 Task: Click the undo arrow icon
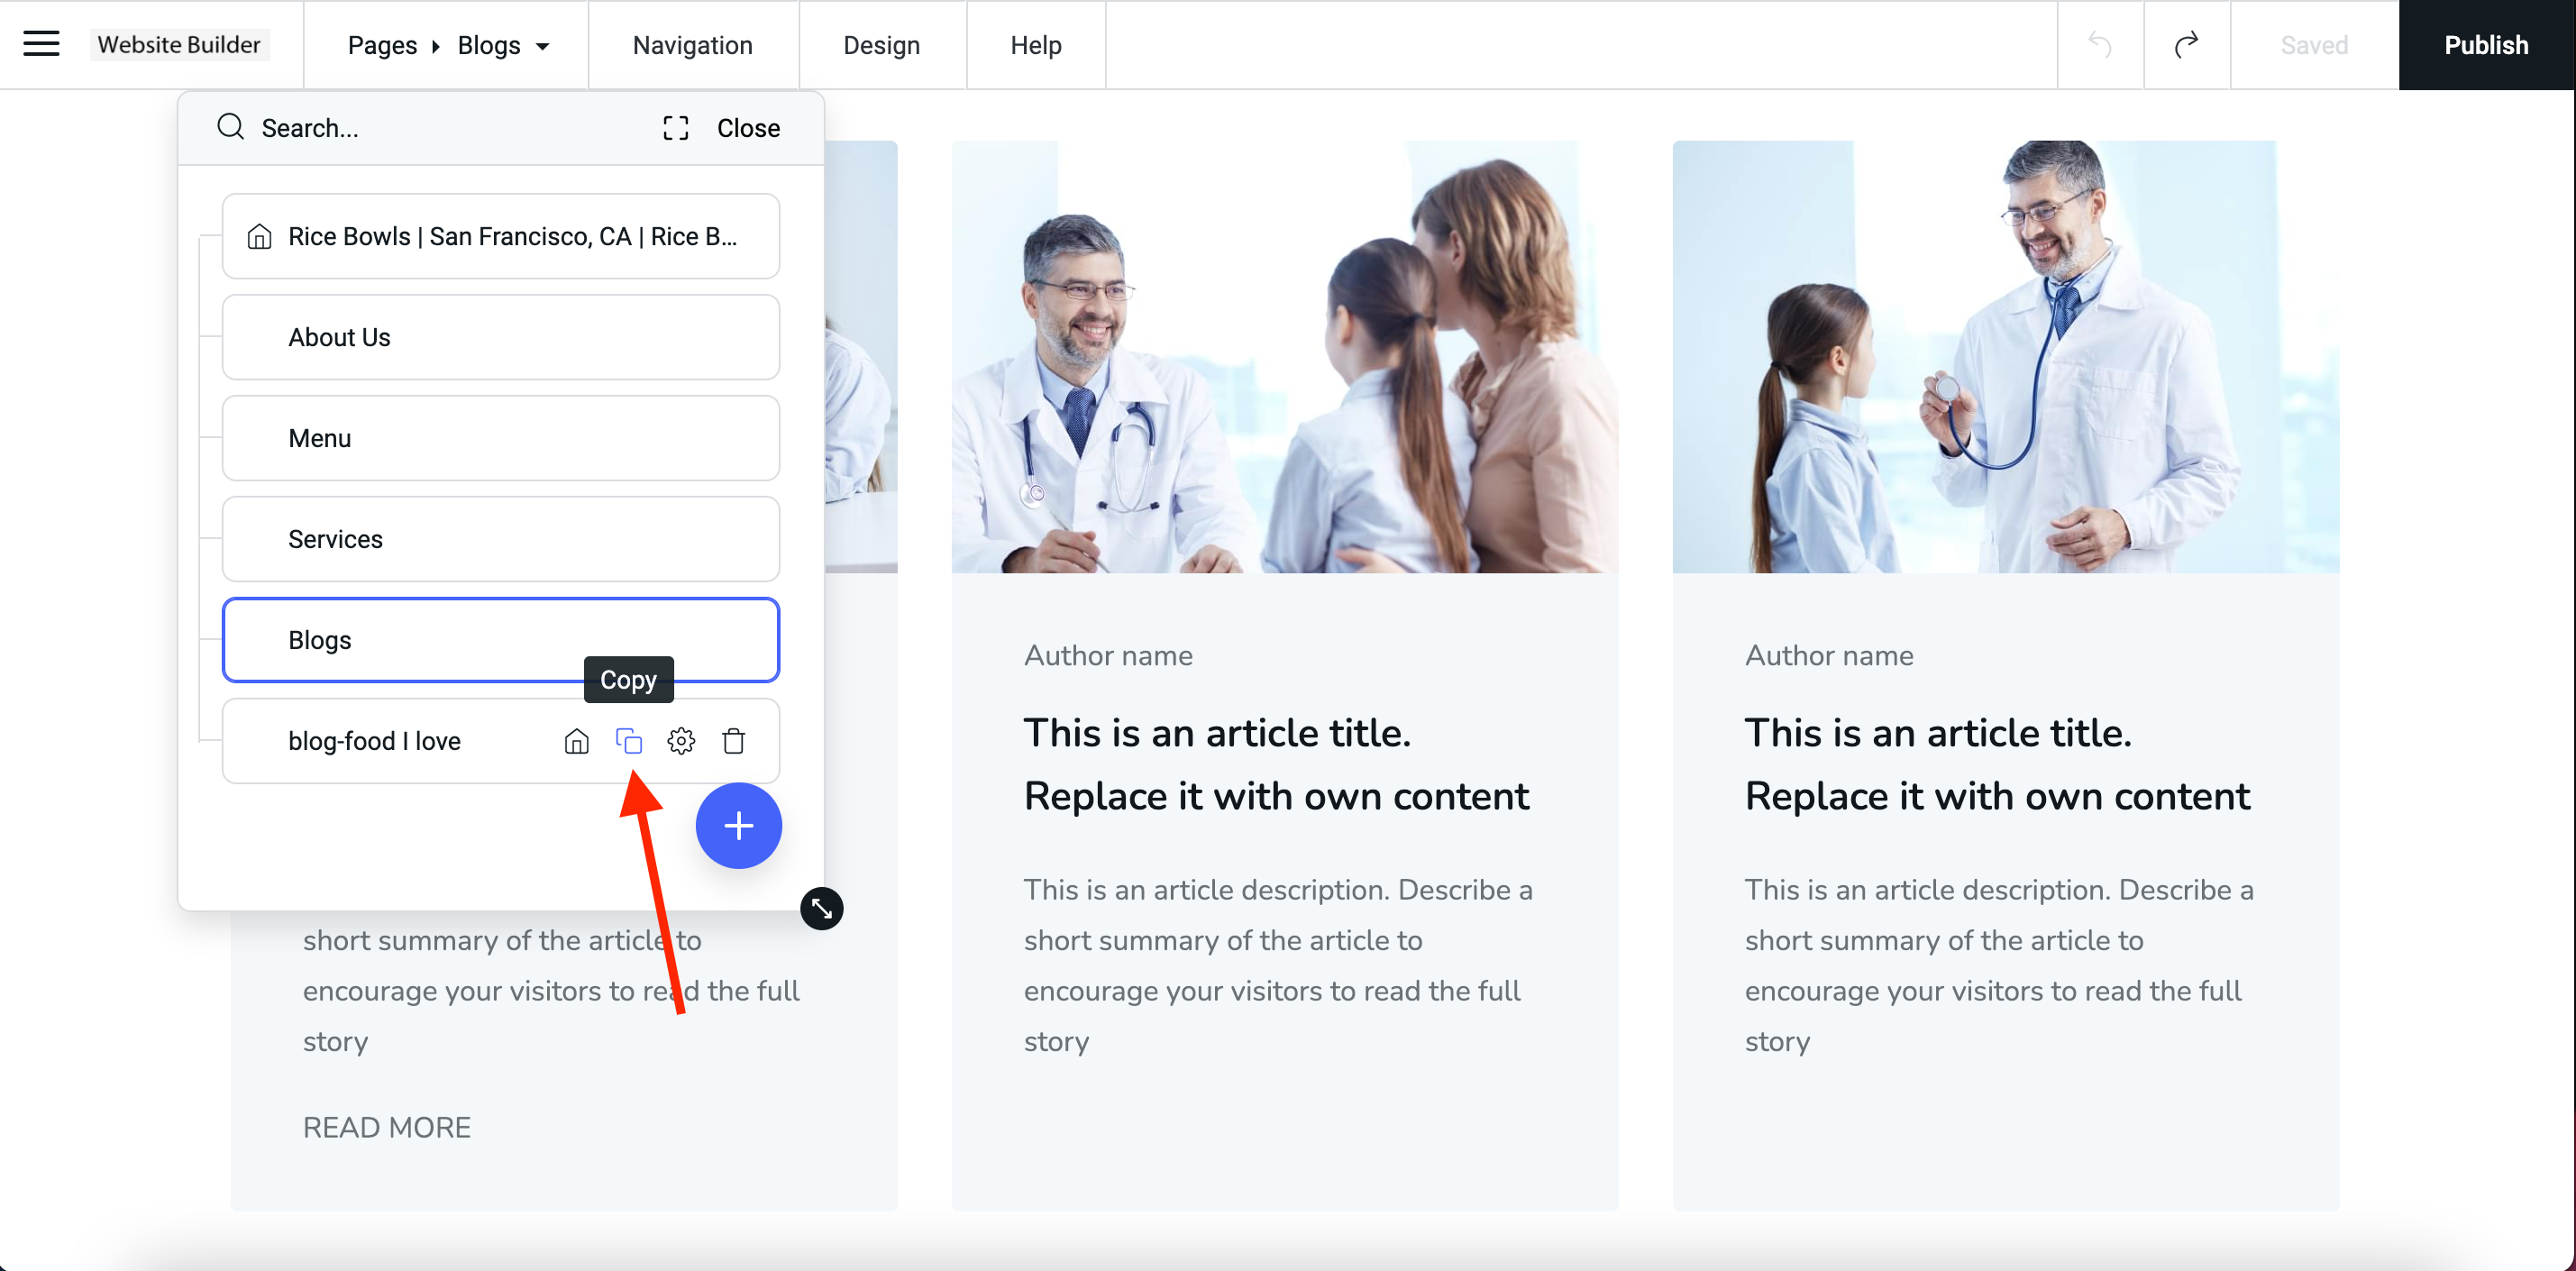pyautogui.click(x=2100, y=45)
